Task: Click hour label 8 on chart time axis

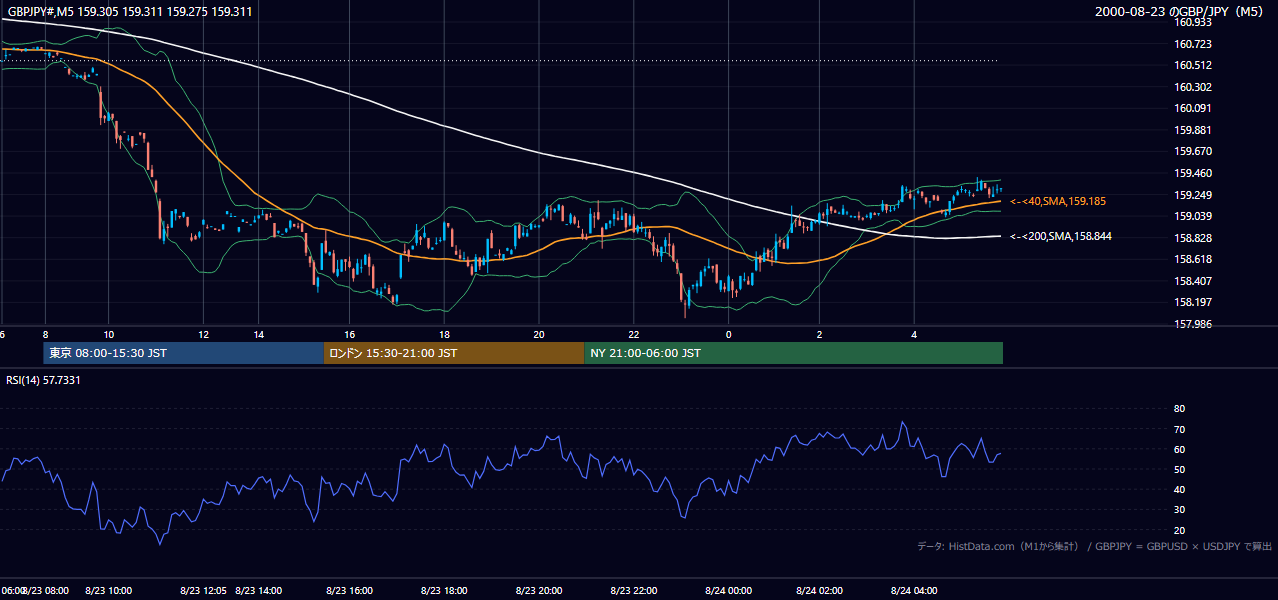Action: [45, 334]
